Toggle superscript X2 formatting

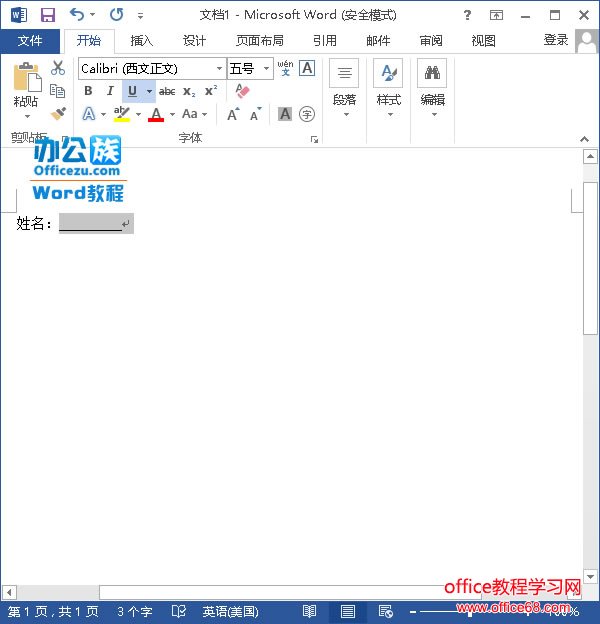pyautogui.click(x=211, y=91)
